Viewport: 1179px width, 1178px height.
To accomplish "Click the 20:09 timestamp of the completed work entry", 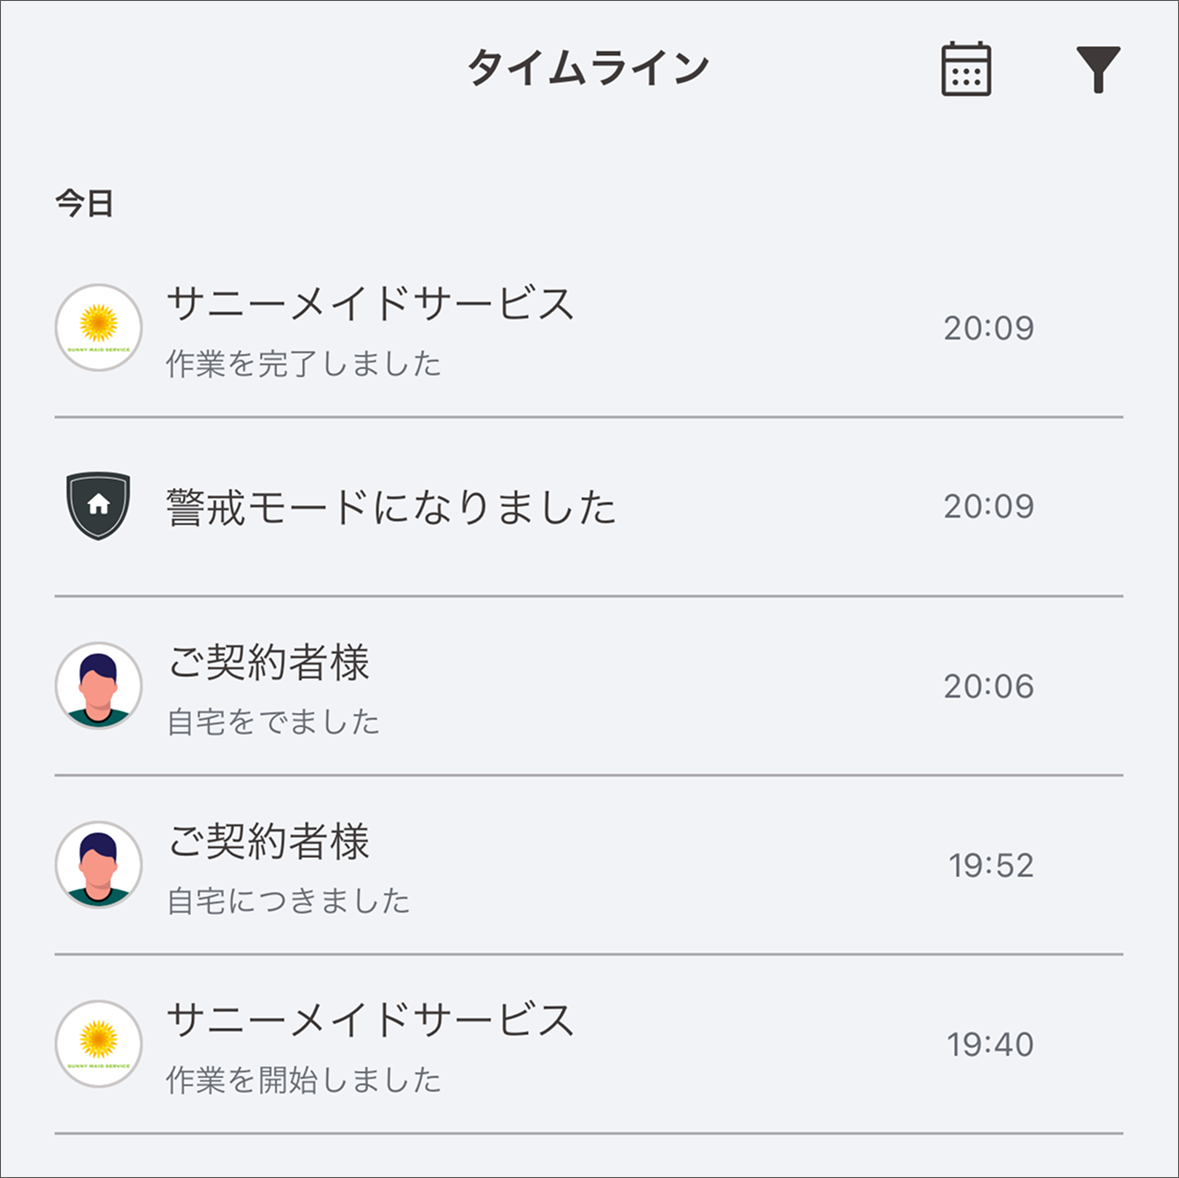I will 988,328.
